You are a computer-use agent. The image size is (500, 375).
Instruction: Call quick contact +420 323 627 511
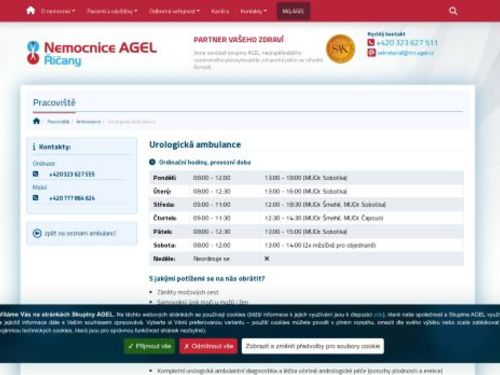pos(407,43)
